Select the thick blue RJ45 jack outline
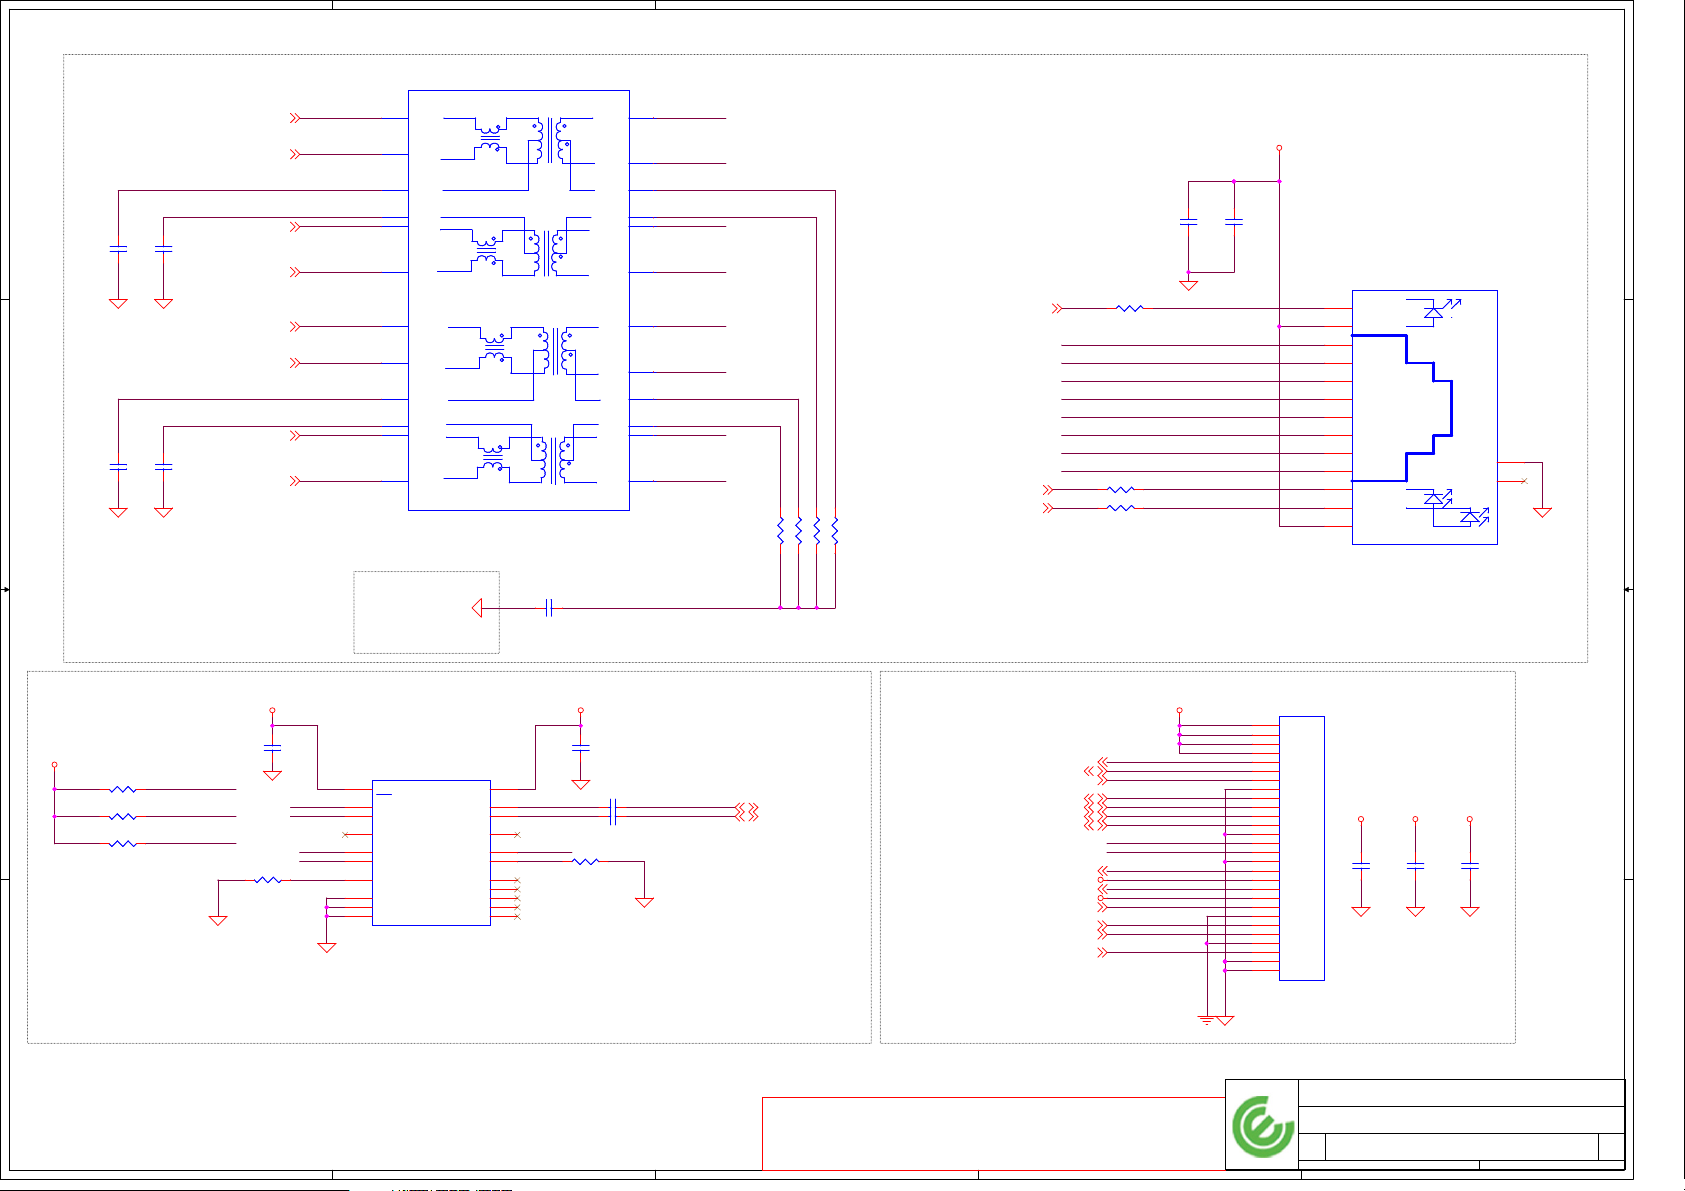The height and width of the screenshot is (1191, 1685). click(x=1401, y=408)
